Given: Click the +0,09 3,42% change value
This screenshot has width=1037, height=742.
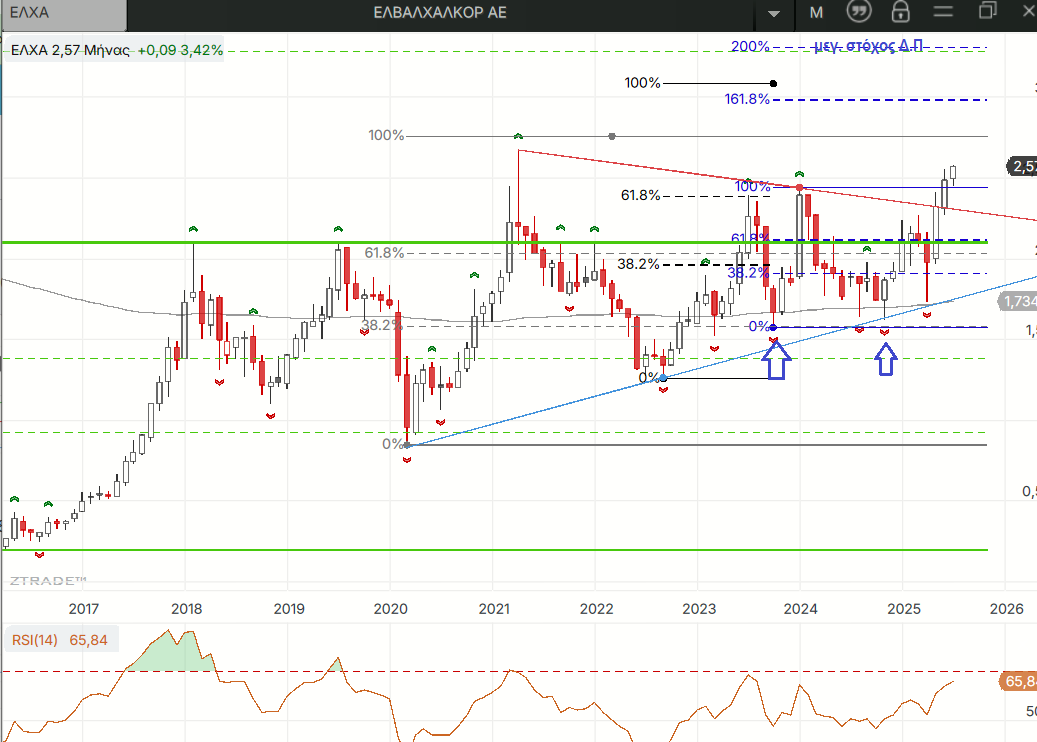Looking at the screenshot, I should (x=181, y=50).
